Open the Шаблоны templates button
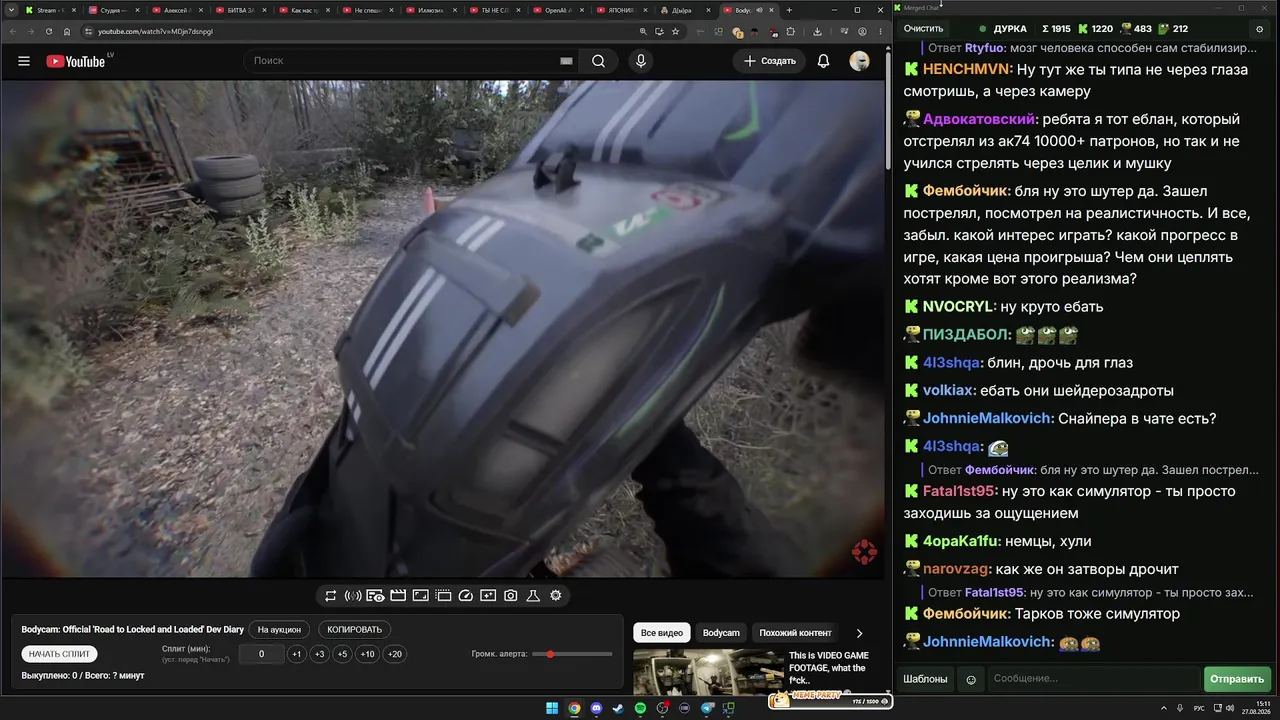Image resolution: width=1280 pixels, height=720 pixels. pos(925,679)
